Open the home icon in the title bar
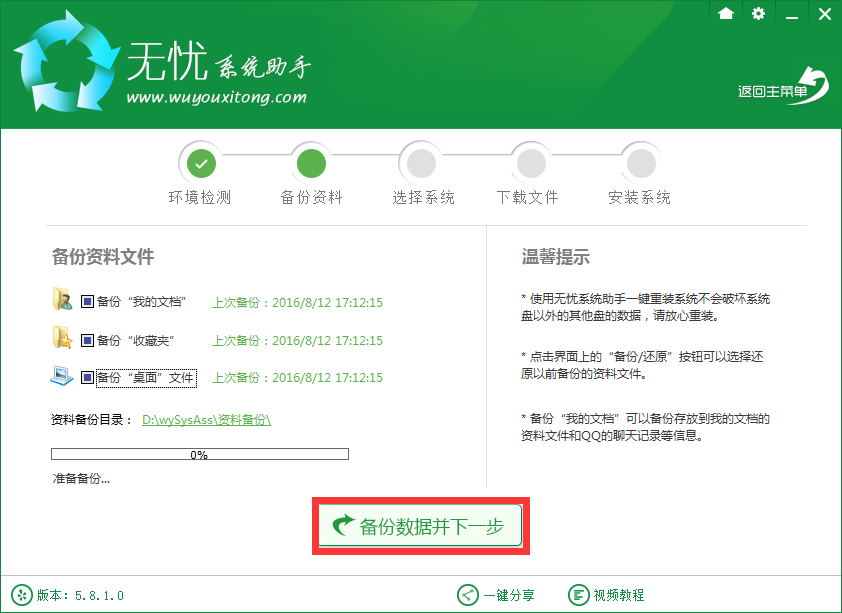Image resolution: width=842 pixels, height=613 pixels. [725, 14]
